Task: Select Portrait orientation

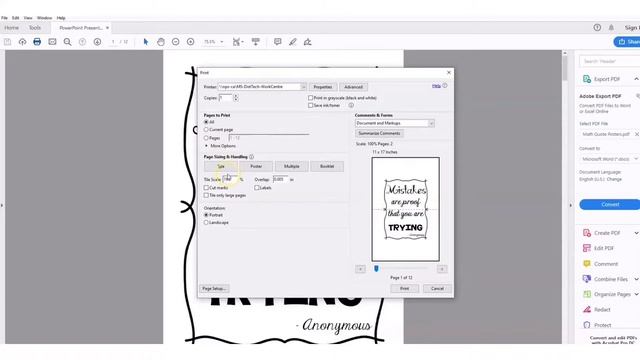Action: pos(206,215)
